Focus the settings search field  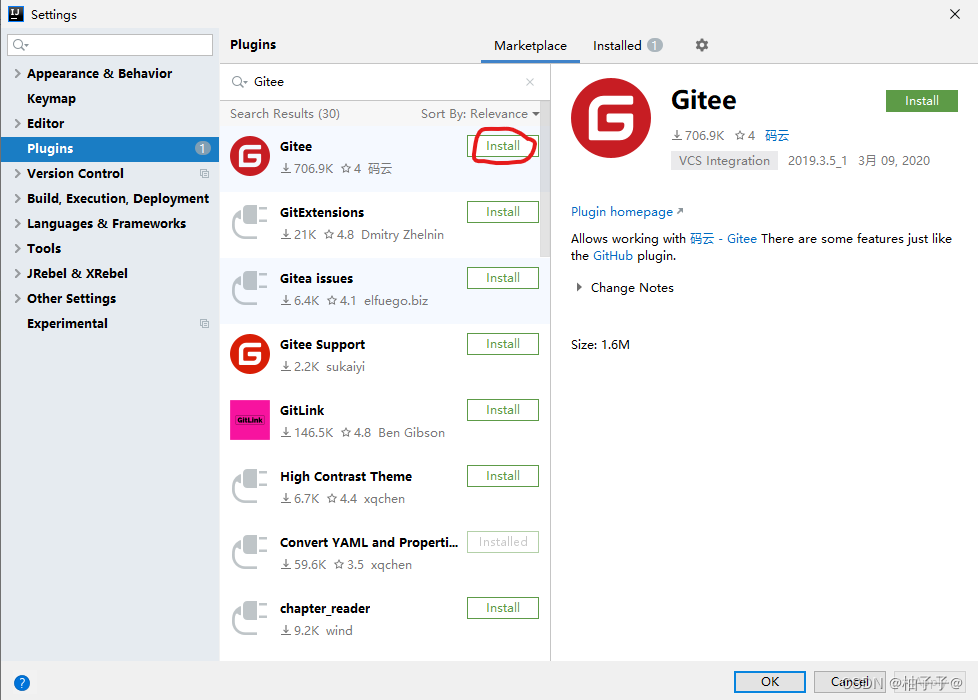[x=110, y=45]
